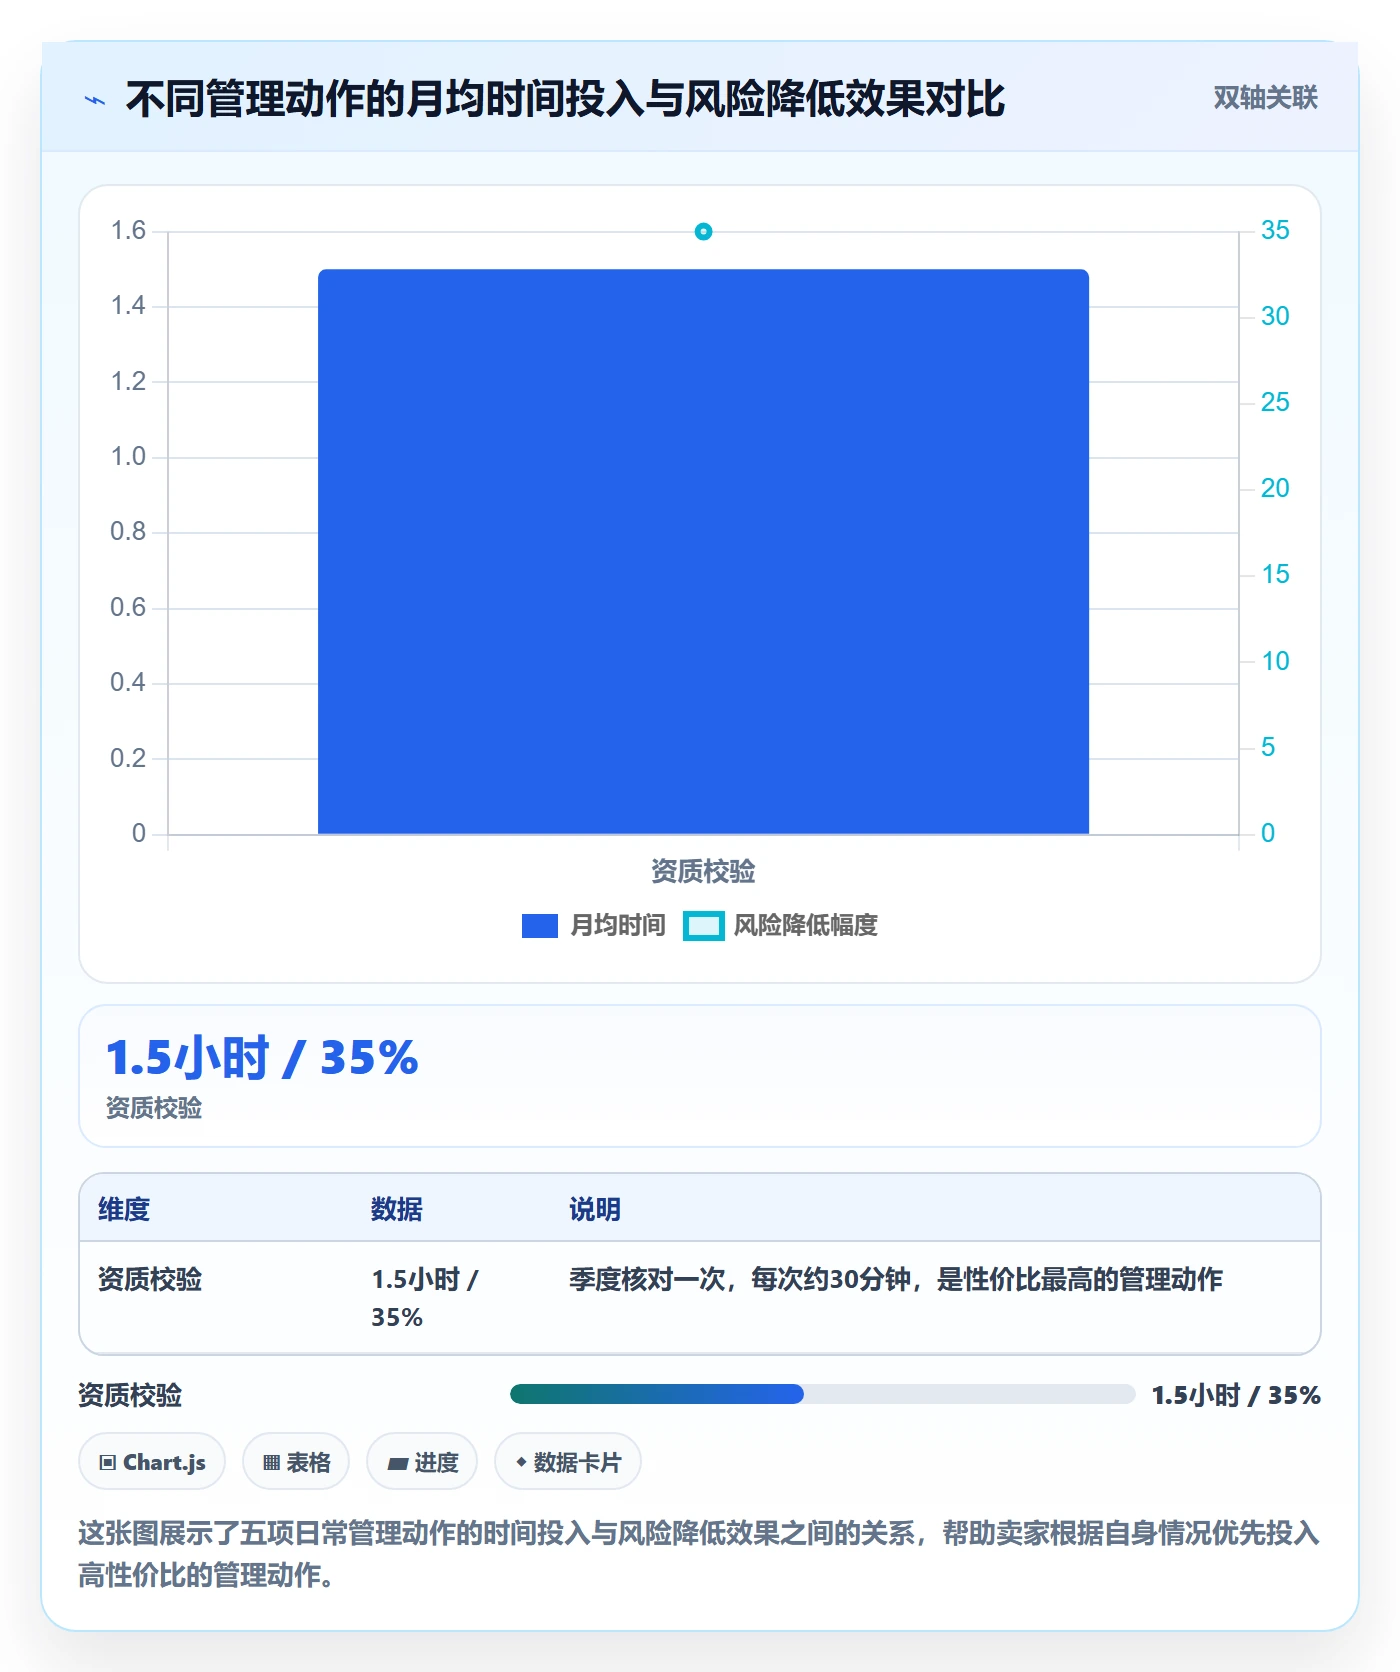Click the 数据卡片 chip diamond icon
This screenshot has width=1400, height=1672.
click(x=521, y=1462)
